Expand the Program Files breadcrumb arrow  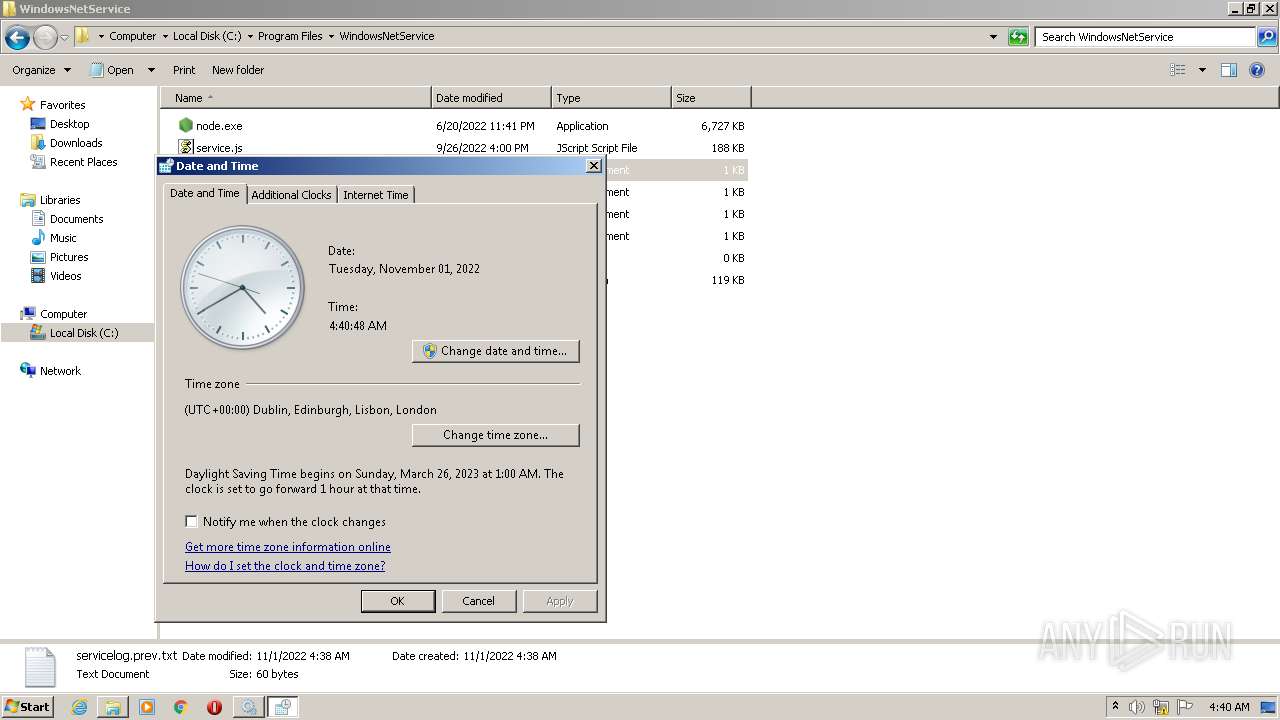331,36
